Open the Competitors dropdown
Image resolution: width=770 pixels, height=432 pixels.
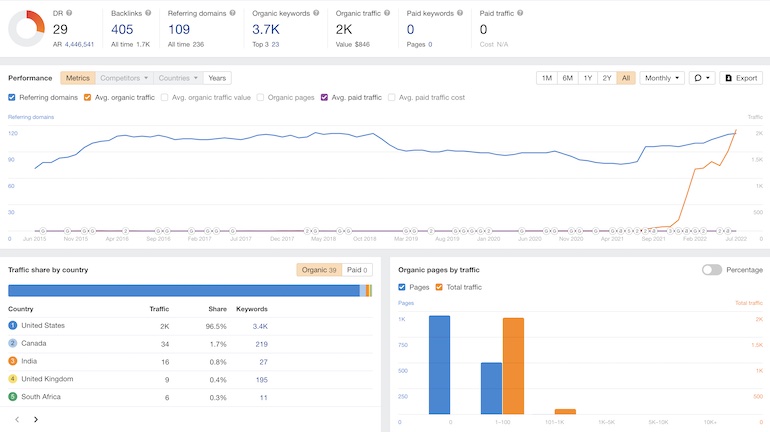click(x=124, y=78)
